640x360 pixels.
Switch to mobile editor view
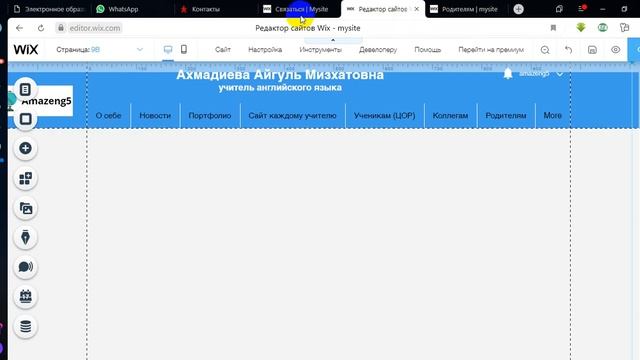click(x=184, y=49)
